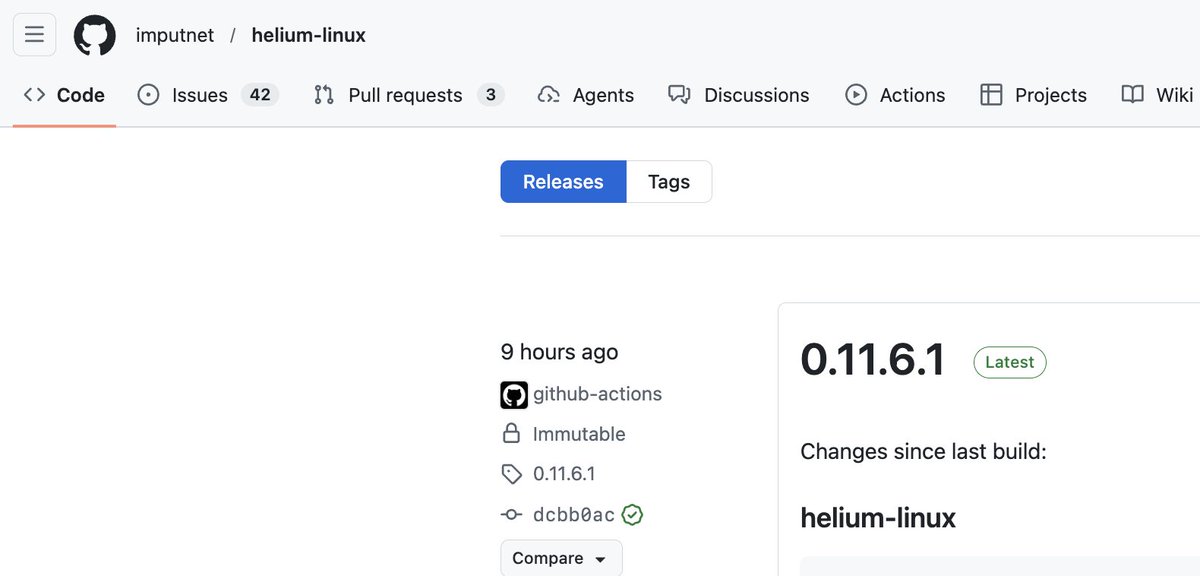Open the hamburger navigation menu
This screenshot has width=1200, height=576.
(x=34, y=35)
